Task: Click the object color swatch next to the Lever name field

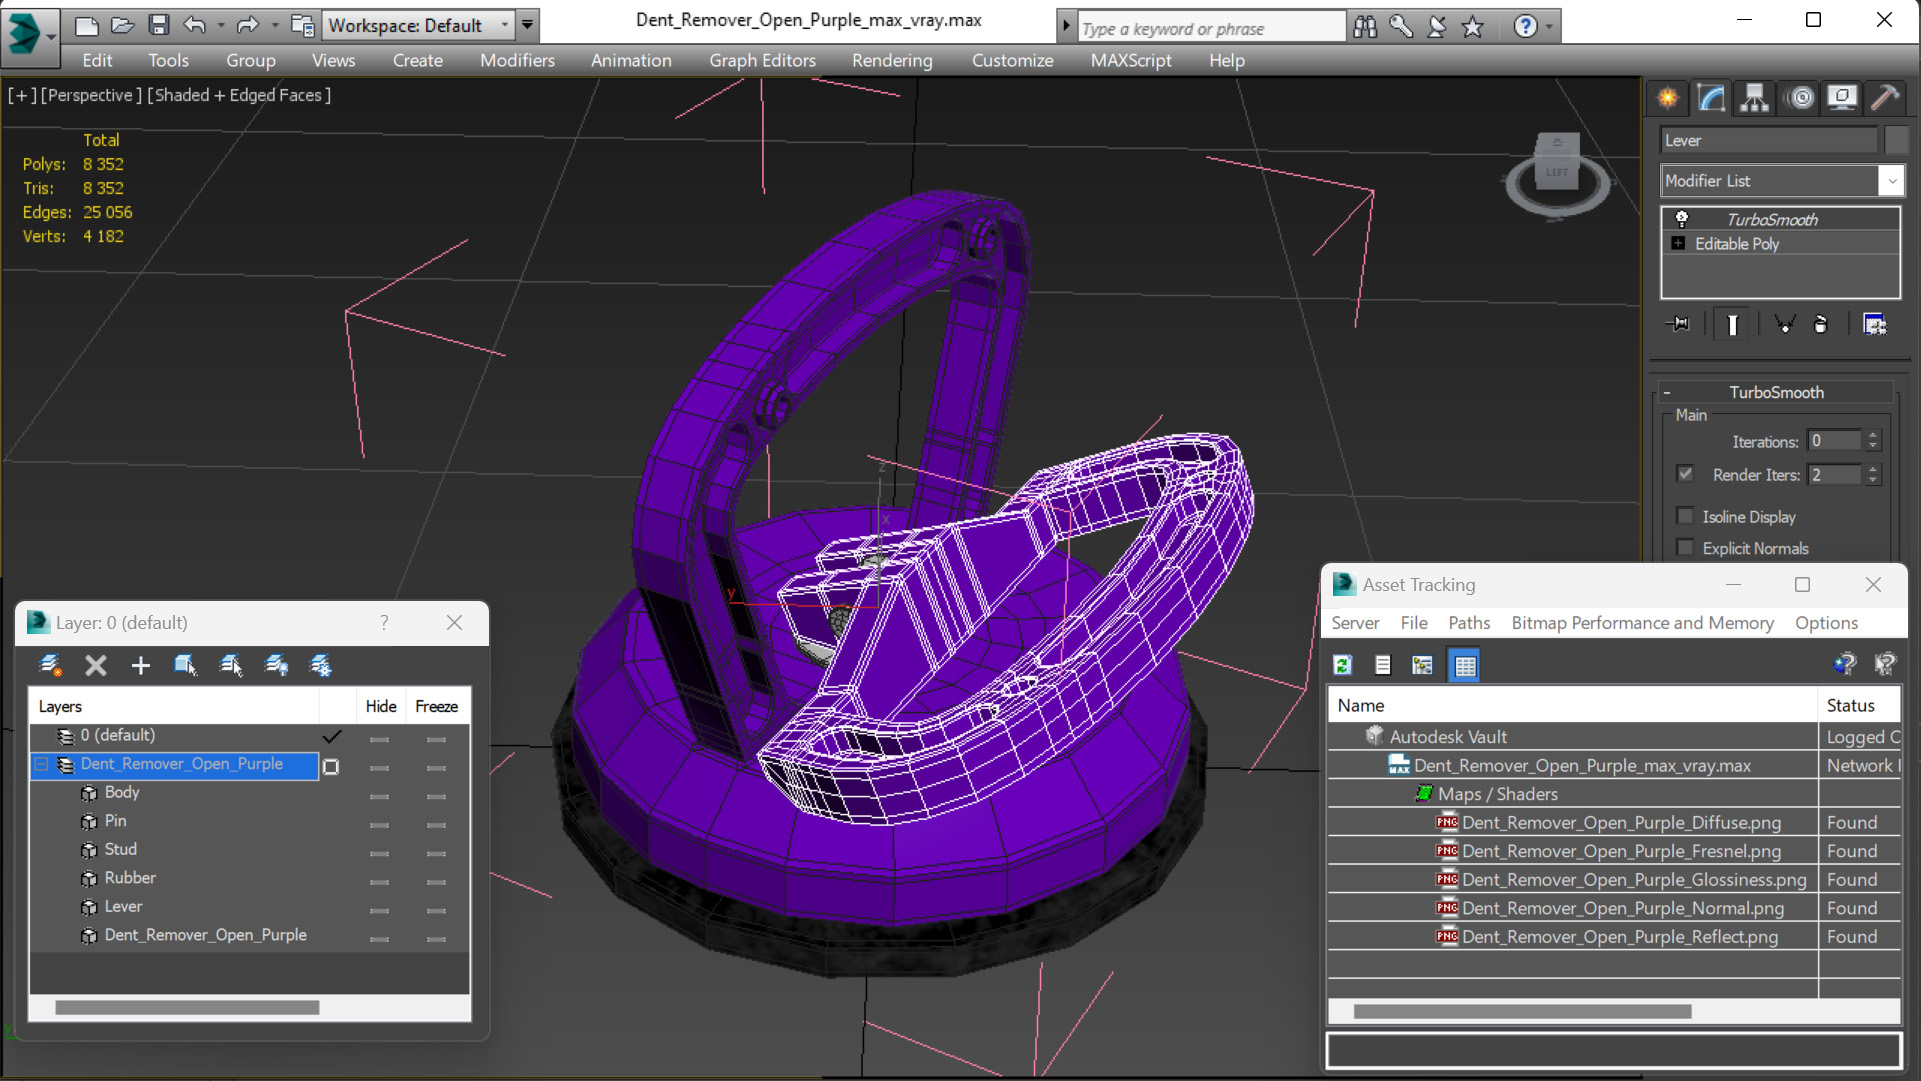Action: click(1895, 140)
